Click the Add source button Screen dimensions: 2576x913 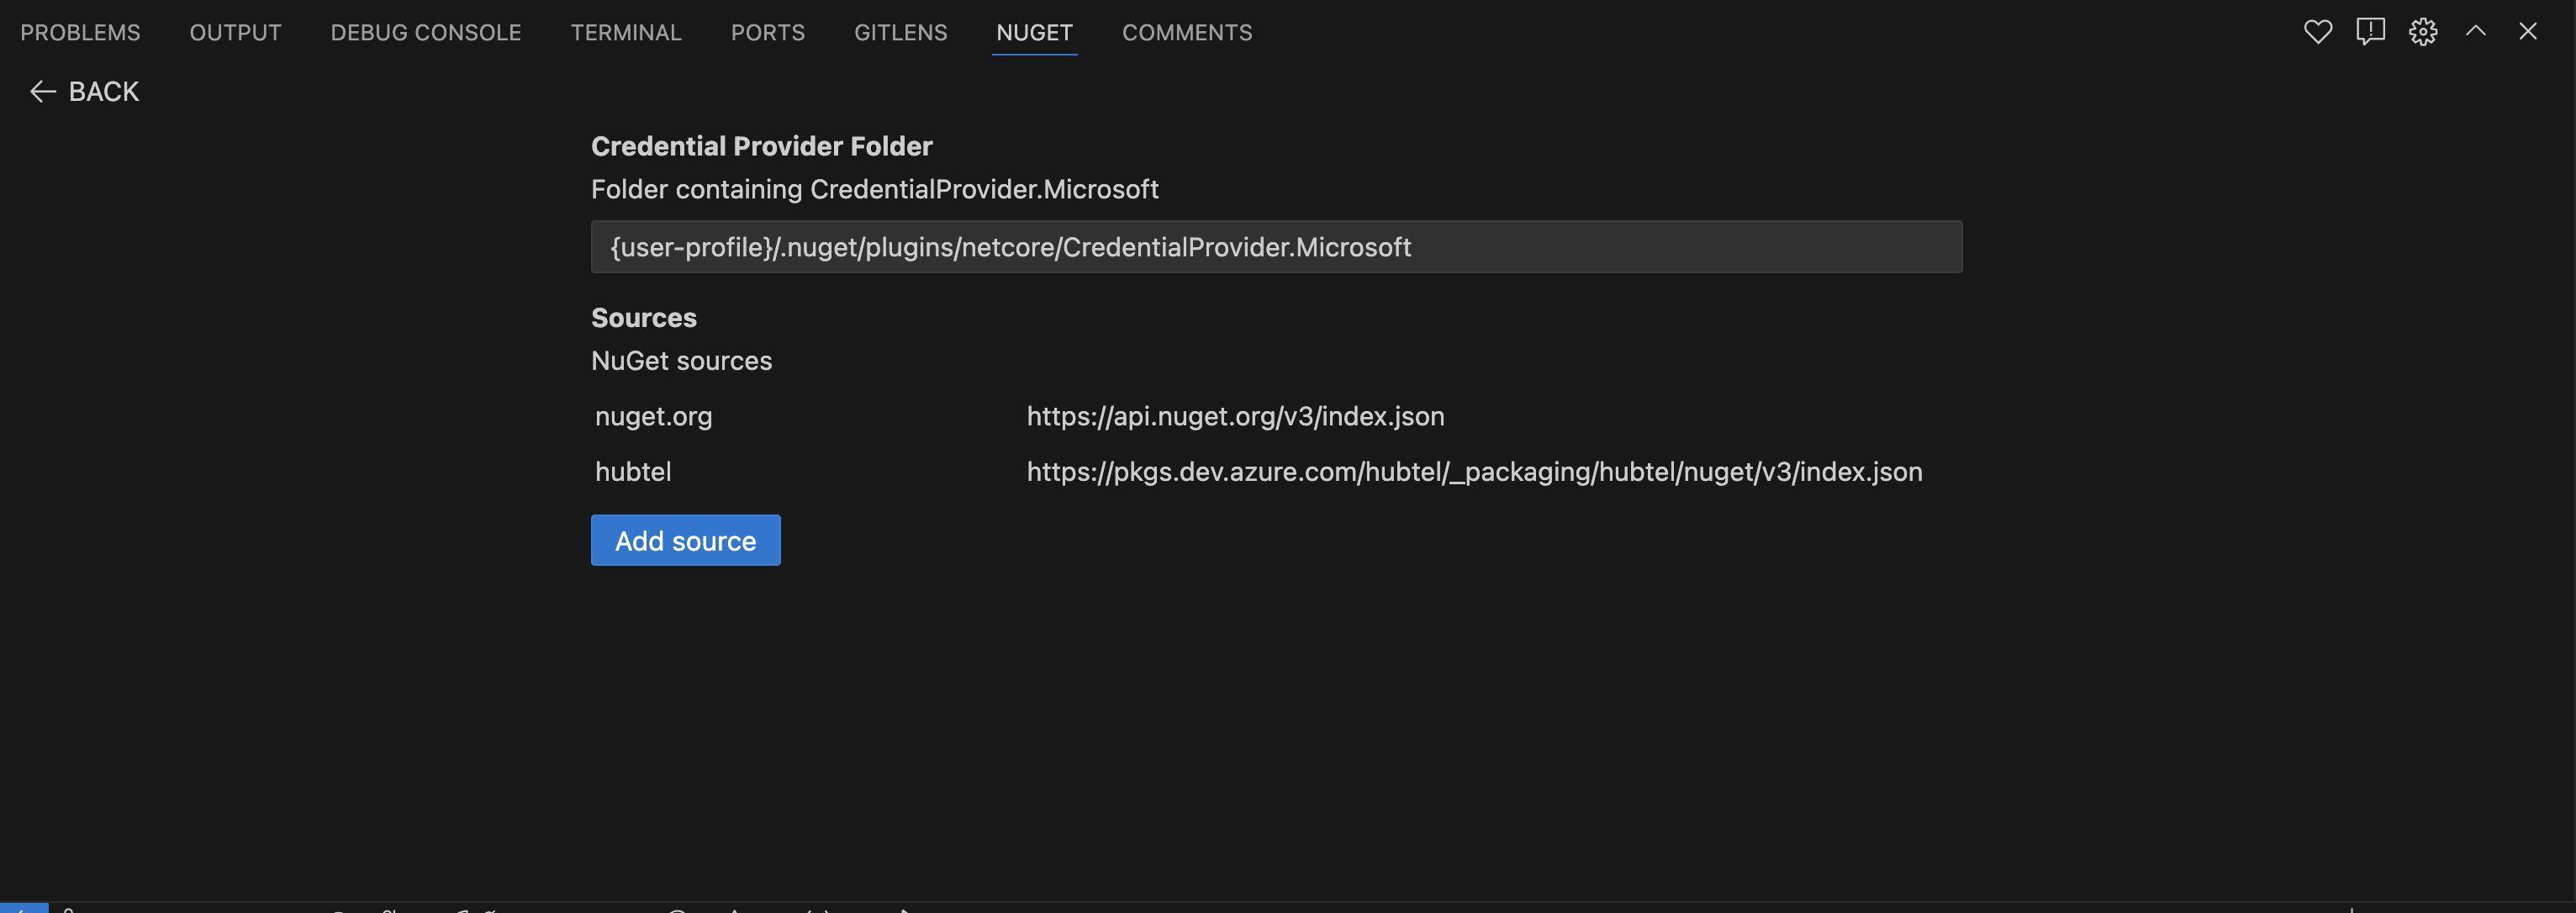685,539
